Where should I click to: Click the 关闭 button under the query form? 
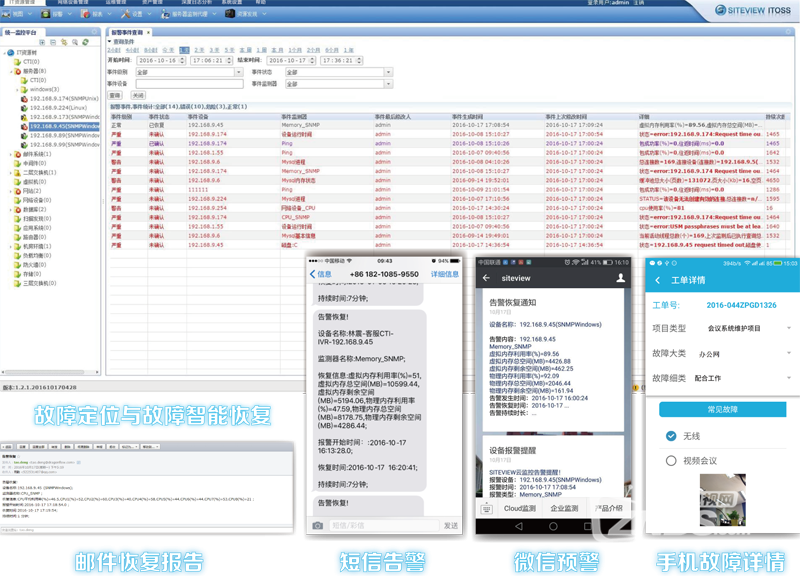click(x=138, y=95)
